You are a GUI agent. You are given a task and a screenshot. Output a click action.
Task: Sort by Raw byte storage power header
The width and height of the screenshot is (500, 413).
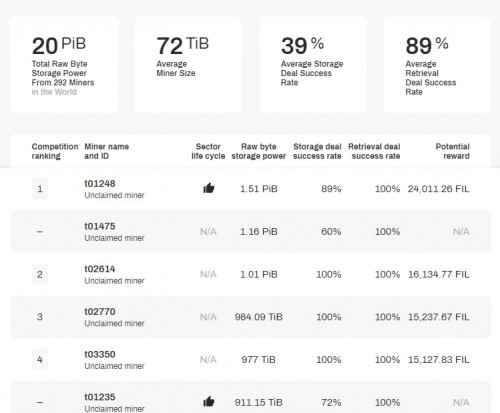(259, 151)
